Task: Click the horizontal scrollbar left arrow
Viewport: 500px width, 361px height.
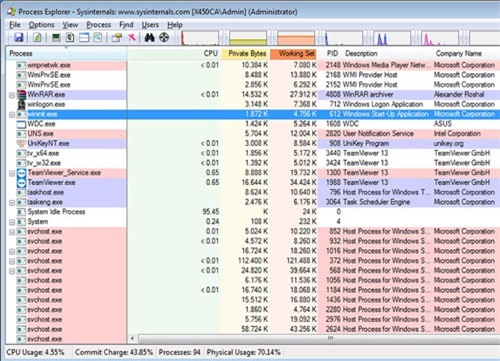Action: pyautogui.click(x=132, y=339)
